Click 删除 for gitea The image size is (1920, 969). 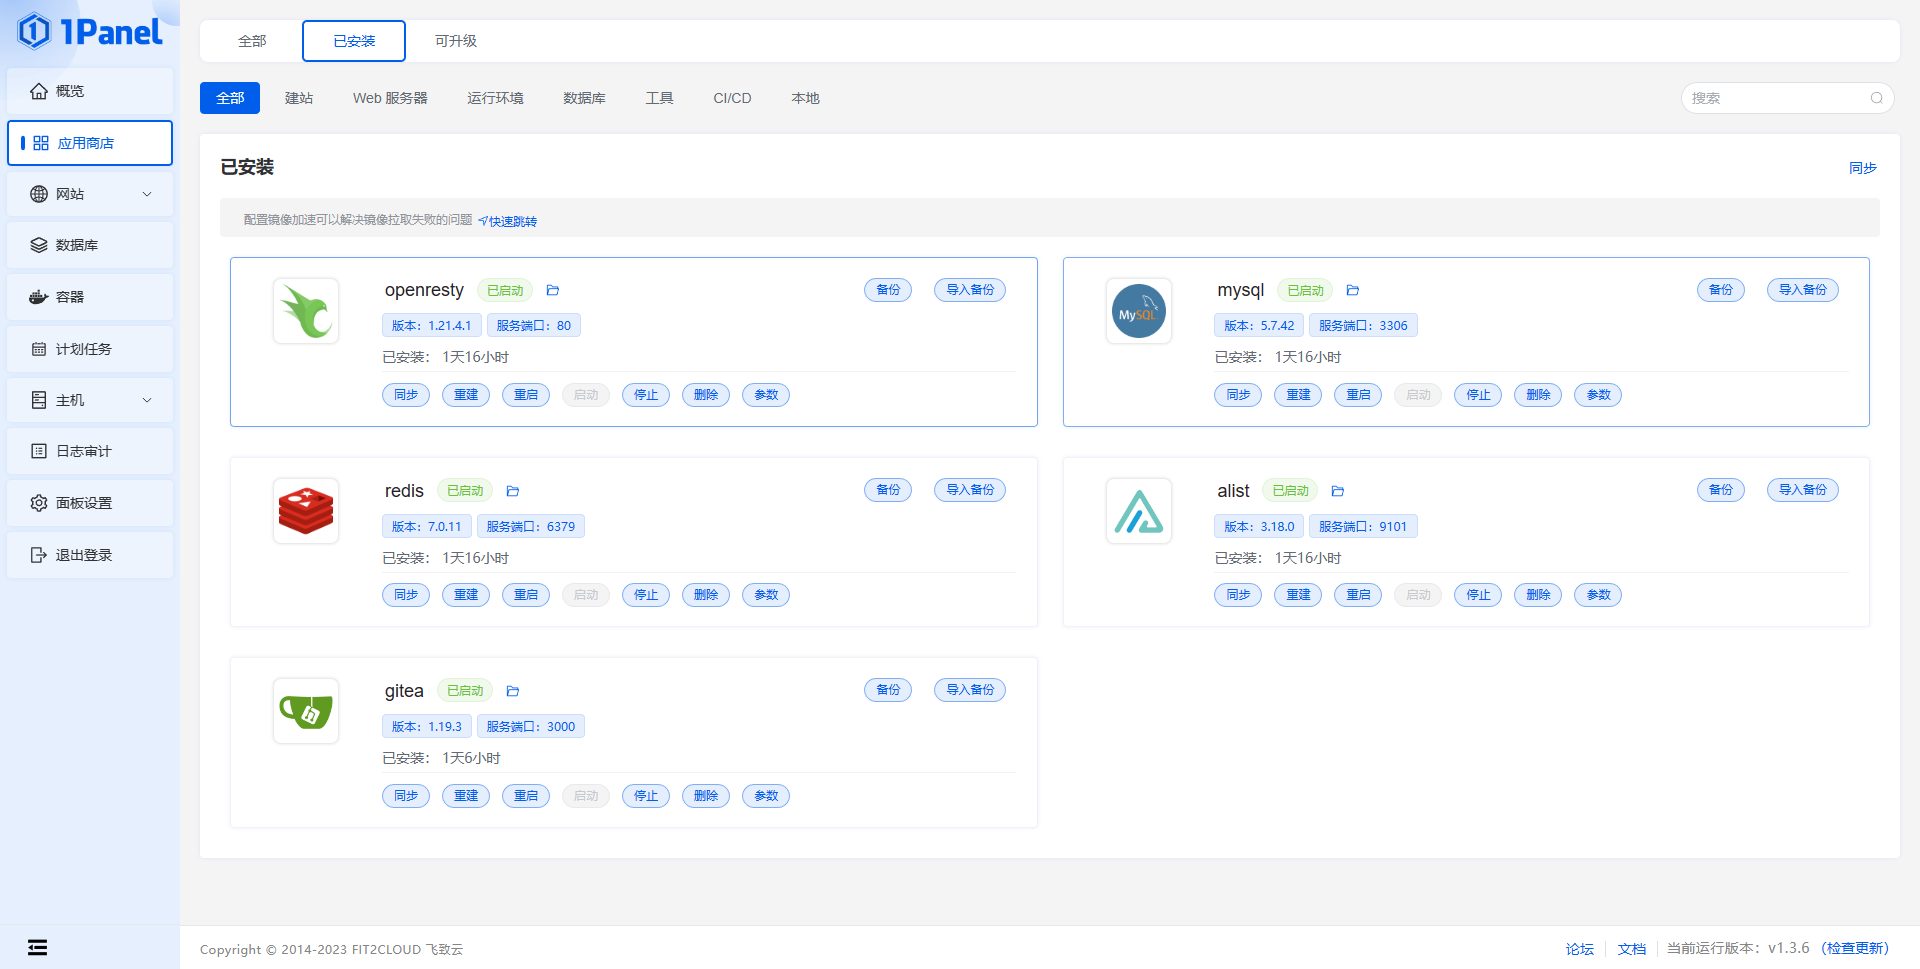coord(706,796)
